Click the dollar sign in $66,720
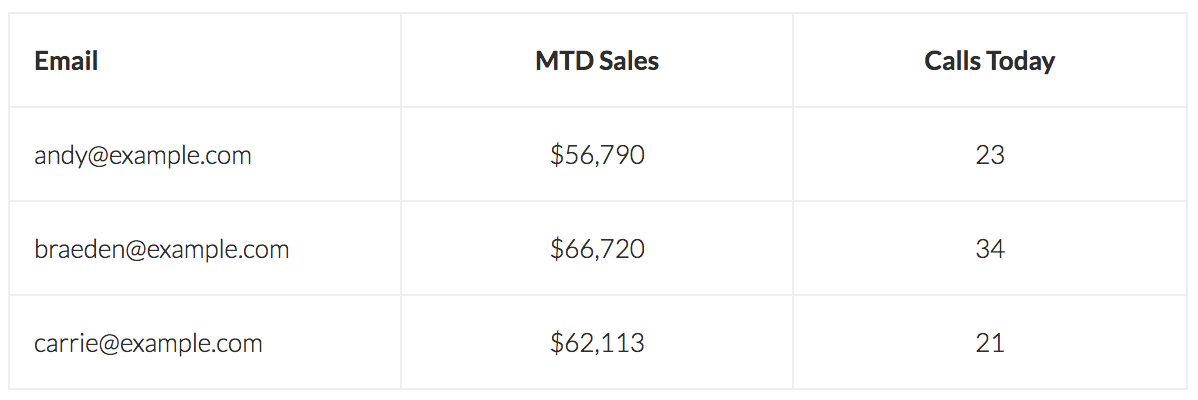The image size is (1198, 400). pyautogui.click(x=557, y=249)
